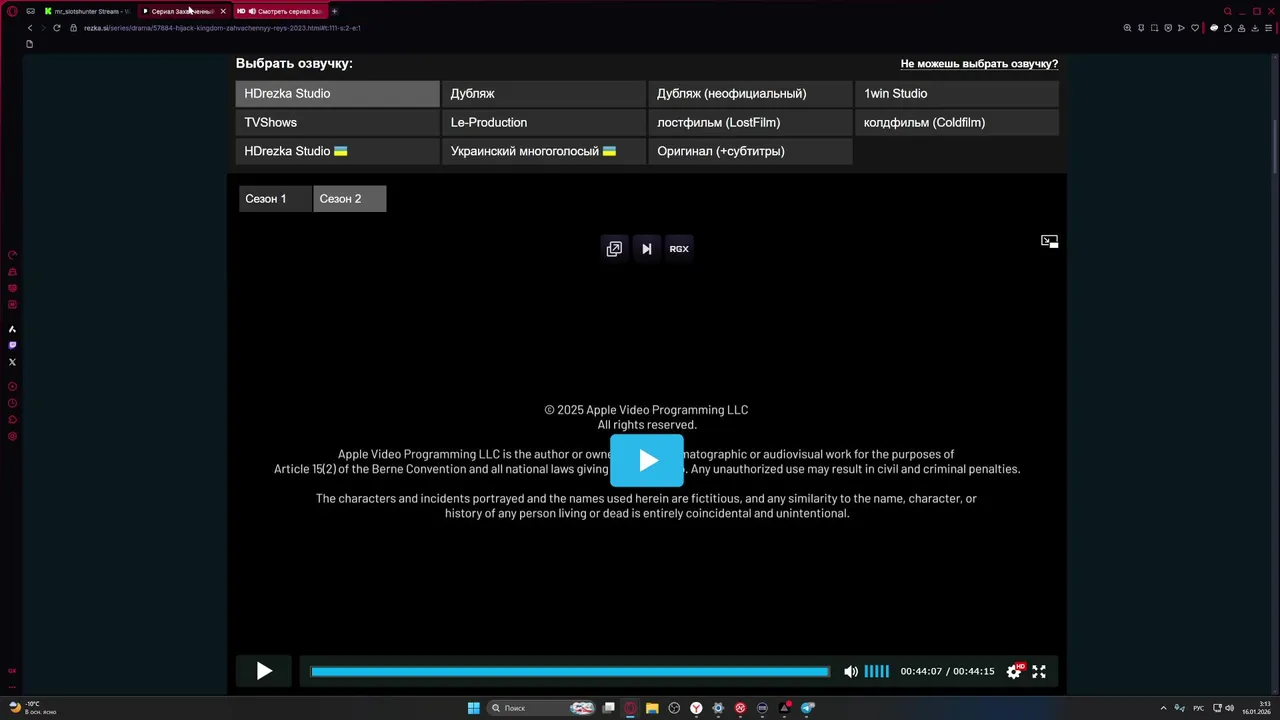1280x720 pixels.
Task: Open a new browser tab
Action: pyautogui.click(x=334, y=11)
